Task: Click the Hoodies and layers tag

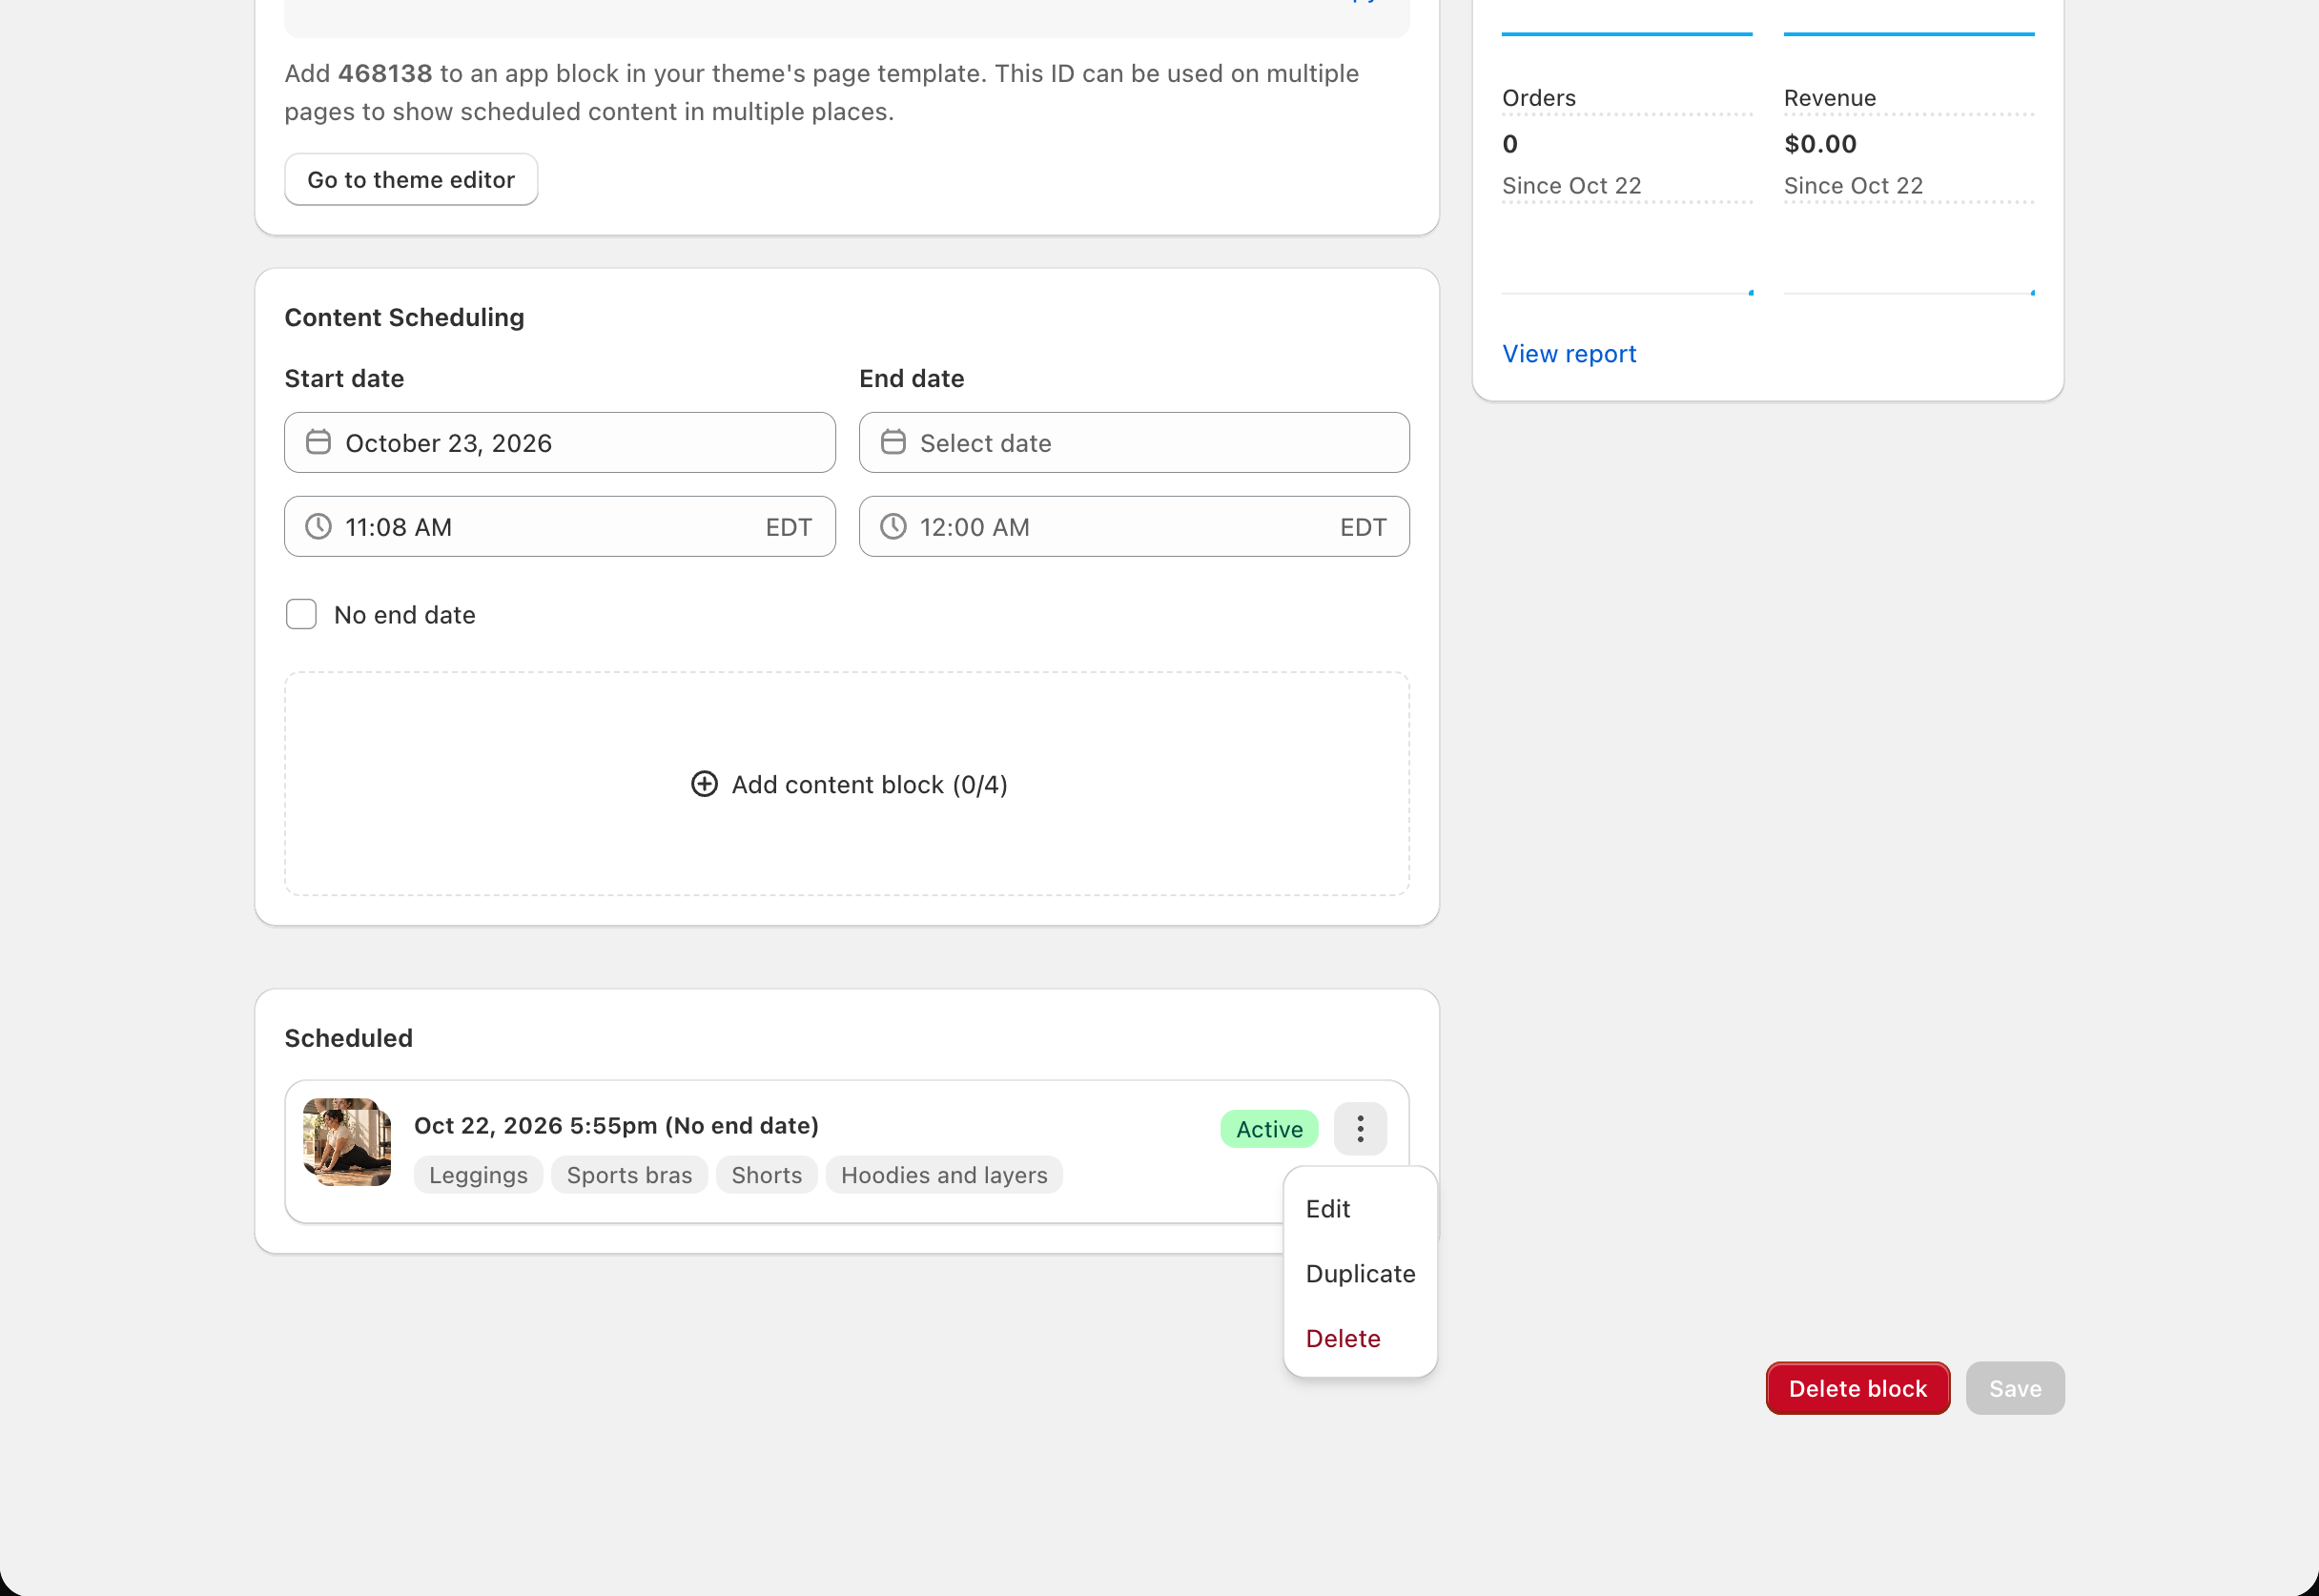Action: point(944,1175)
